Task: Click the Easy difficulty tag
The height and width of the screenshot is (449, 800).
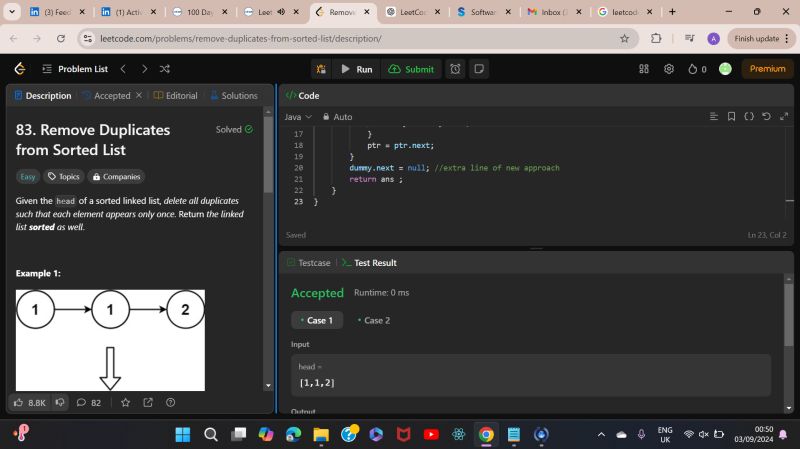Action: click(28, 177)
